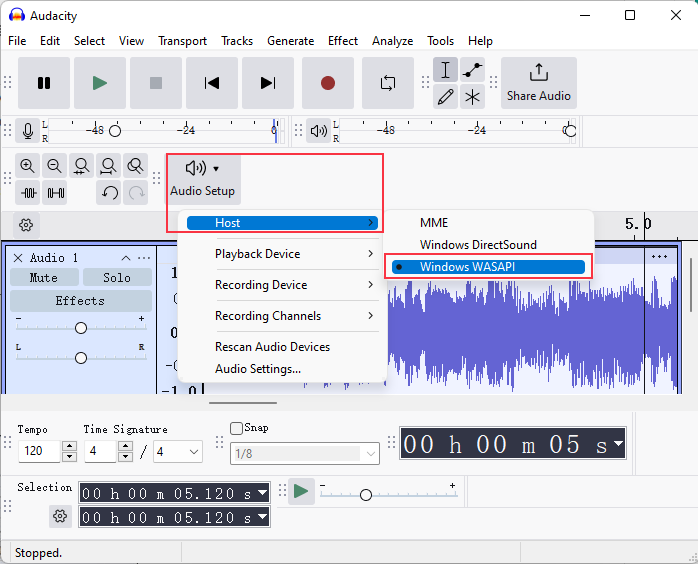Open Audio Settings... entry
This screenshot has width=698, height=564.
[258, 369]
